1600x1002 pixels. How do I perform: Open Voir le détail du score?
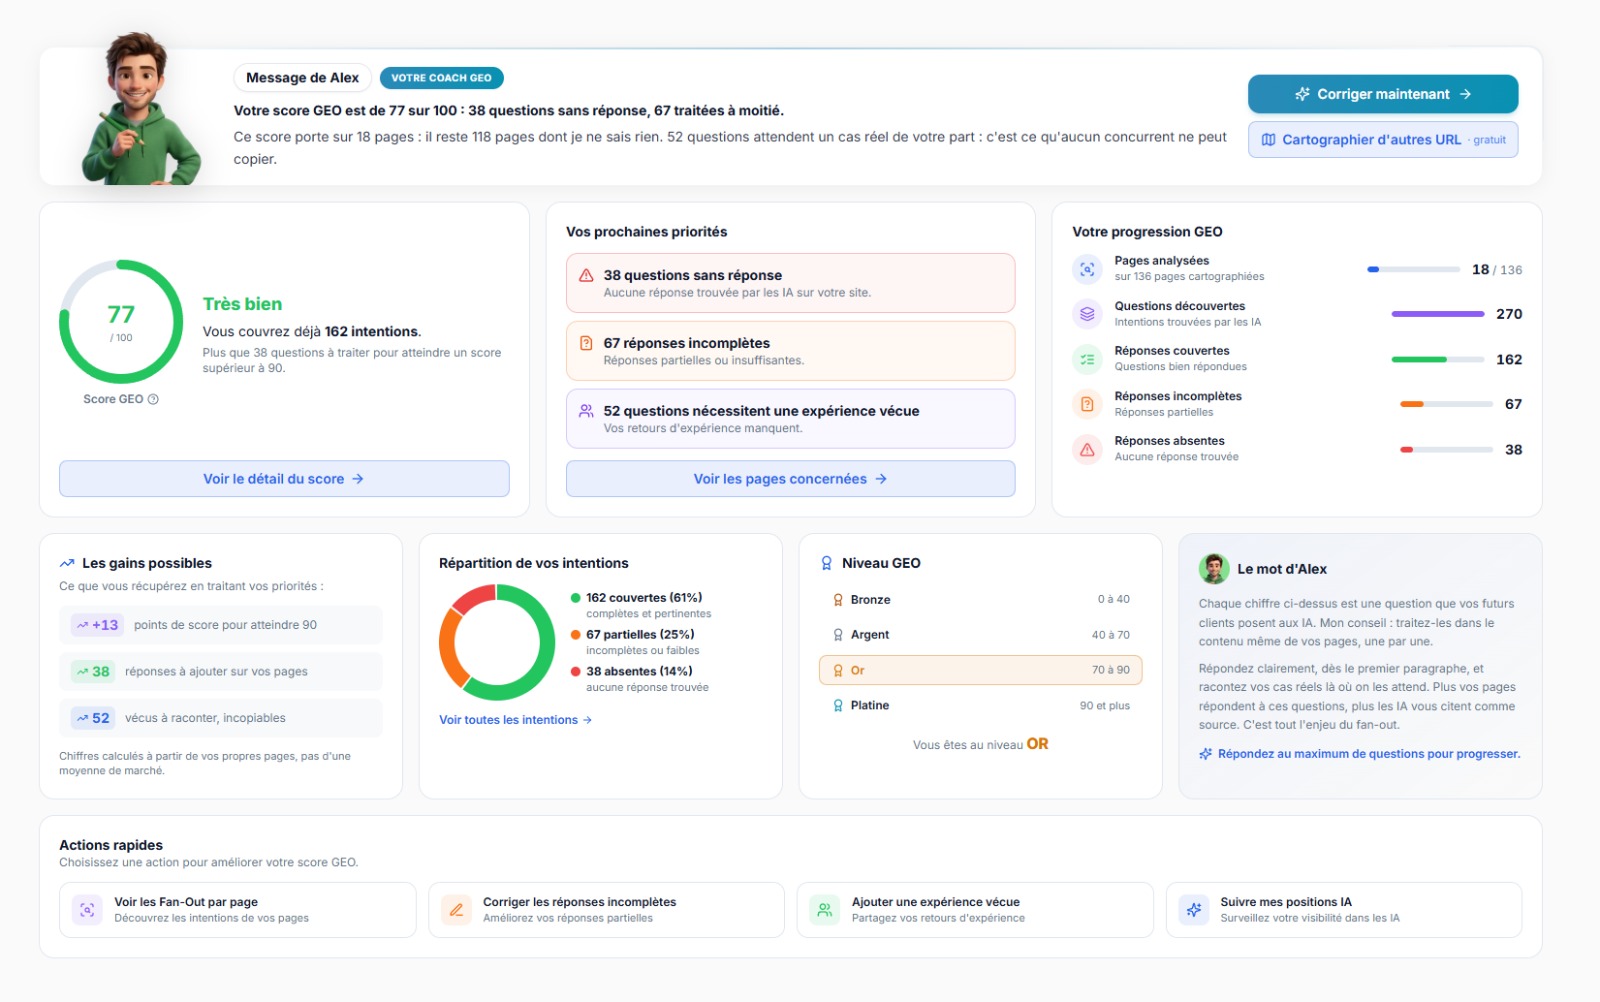point(284,479)
